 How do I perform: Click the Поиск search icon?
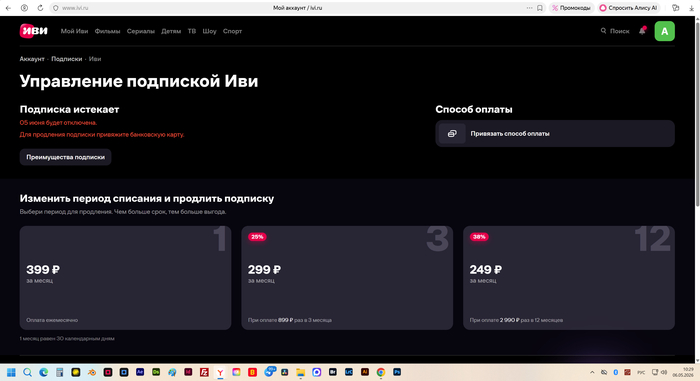pyautogui.click(x=603, y=31)
